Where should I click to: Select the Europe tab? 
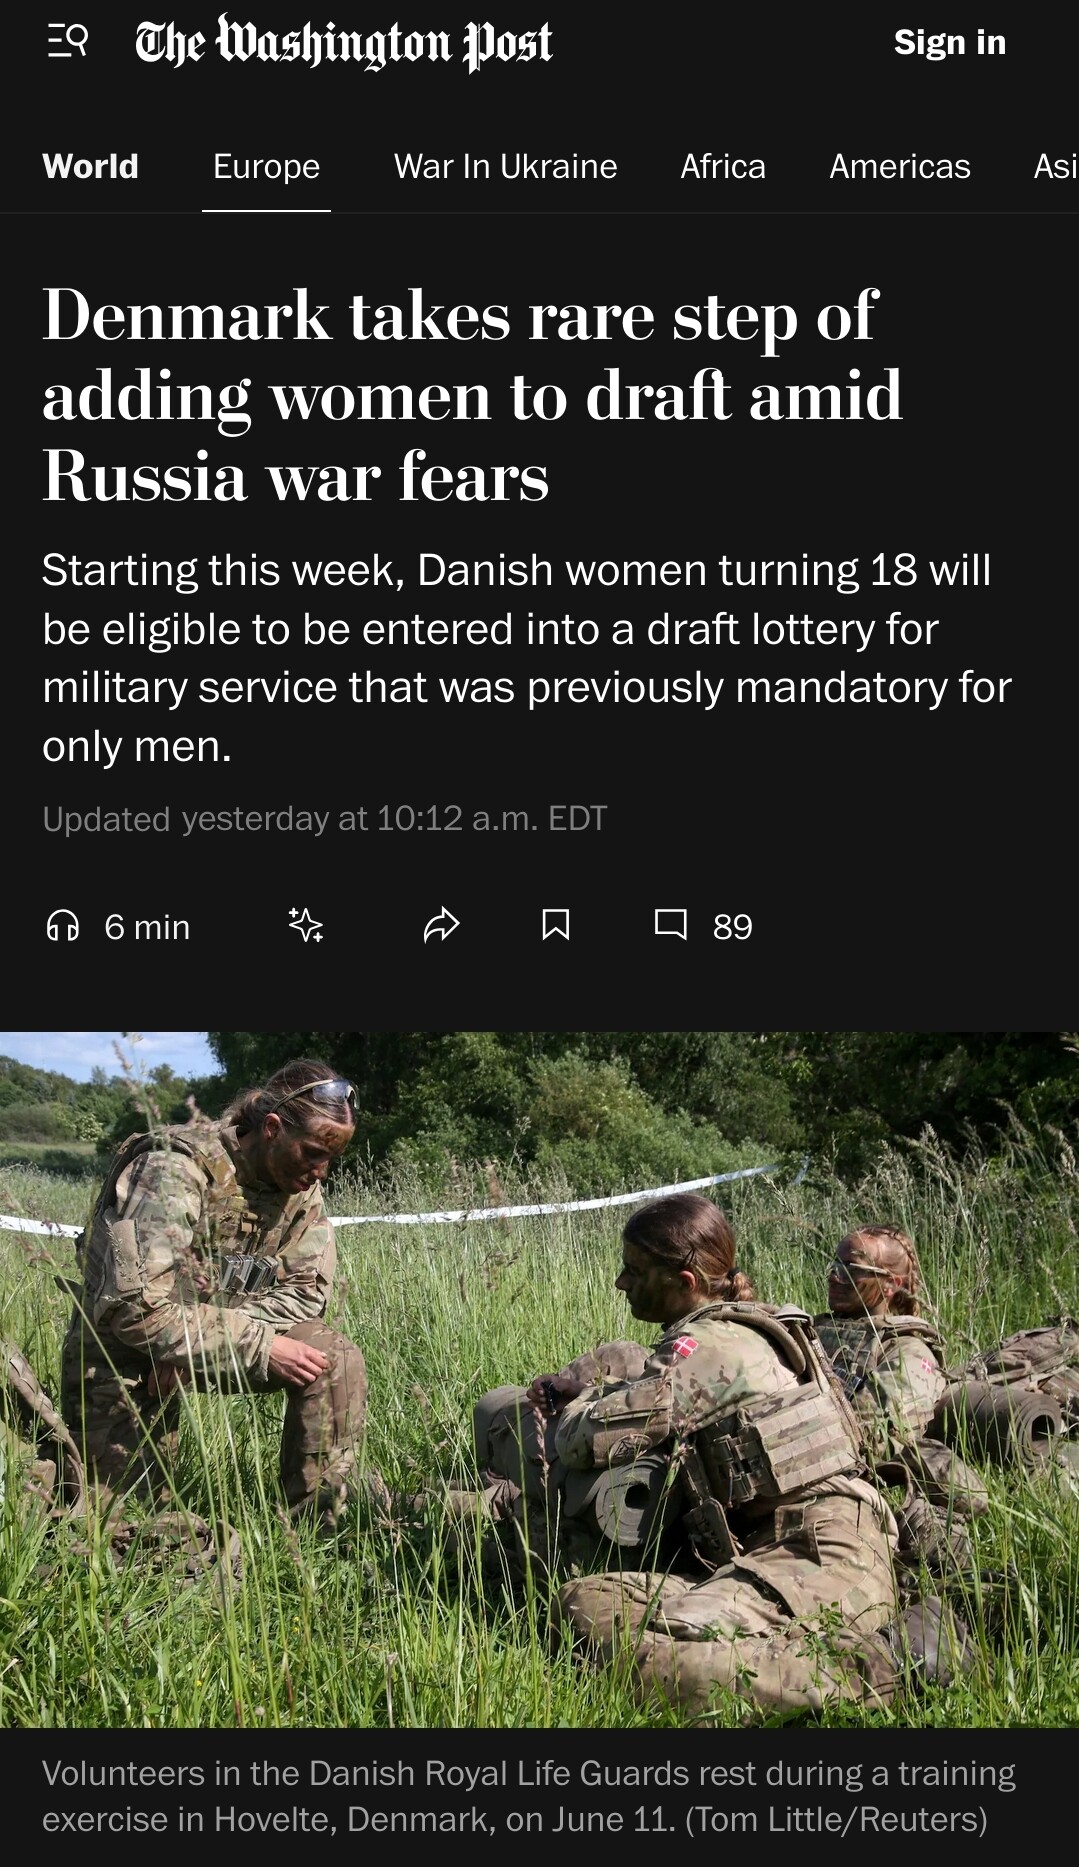266,166
